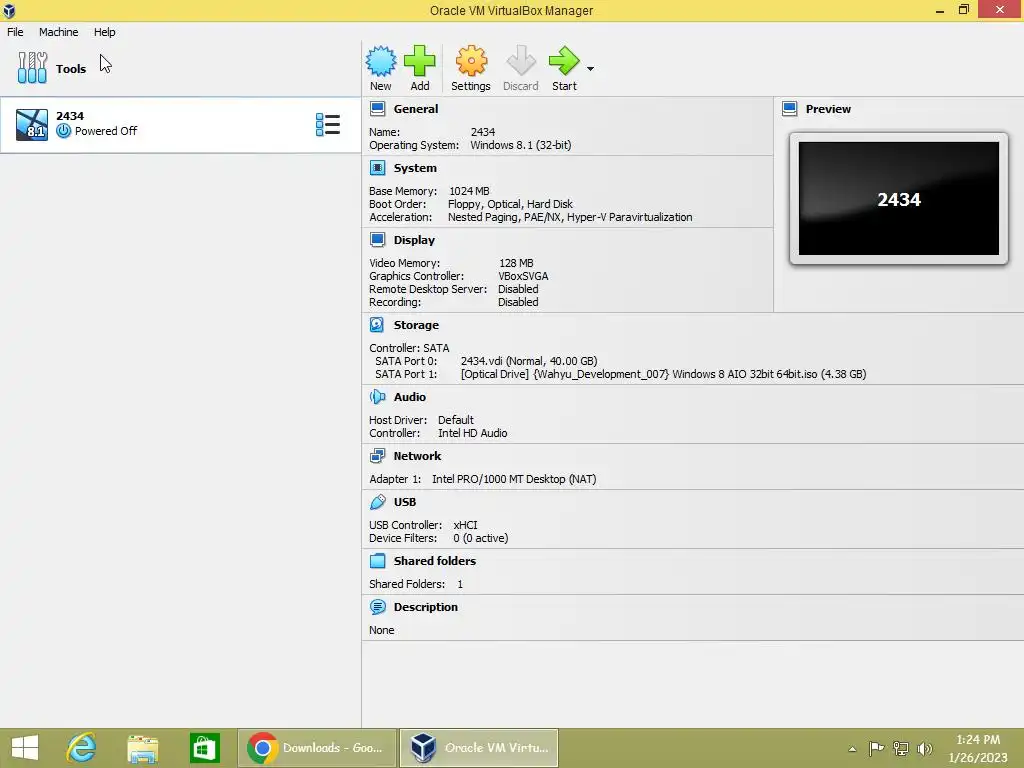Click the Description section speech icon
Image resolution: width=1024 pixels, height=768 pixels.
pos(377,607)
